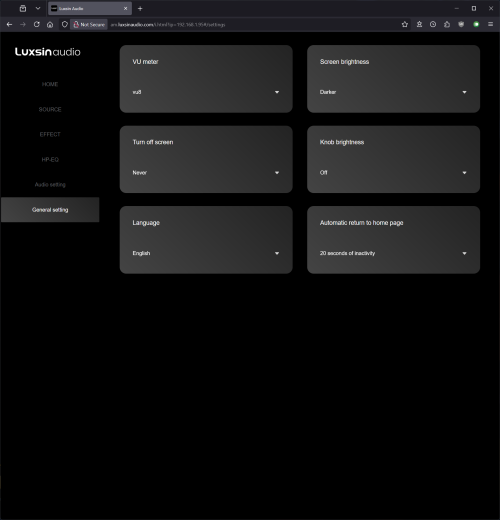Open the Audio setting page
Screen dimensions: 500x520
tap(50, 185)
